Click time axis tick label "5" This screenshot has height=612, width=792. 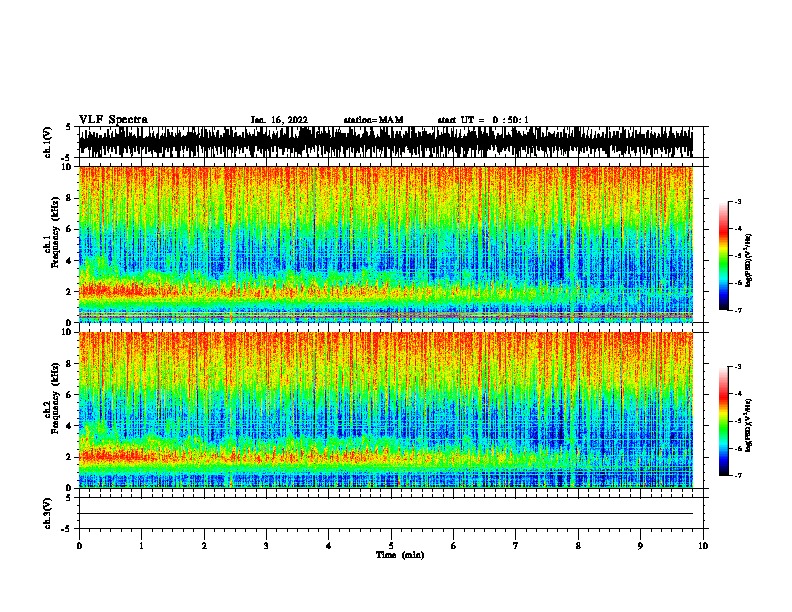tap(391, 546)
